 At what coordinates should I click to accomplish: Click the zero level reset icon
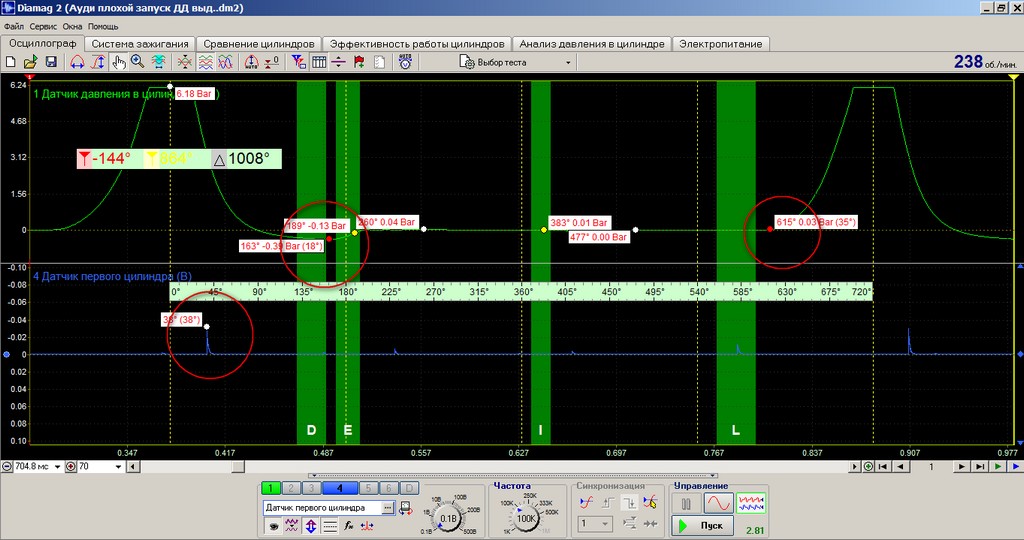272,62
